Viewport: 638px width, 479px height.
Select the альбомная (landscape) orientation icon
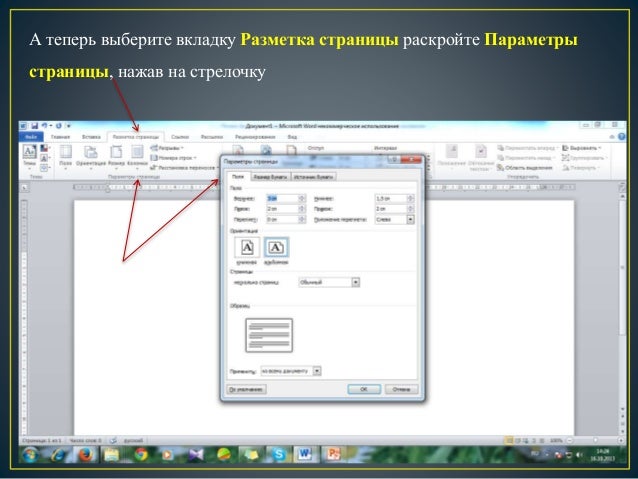[276, 247]
